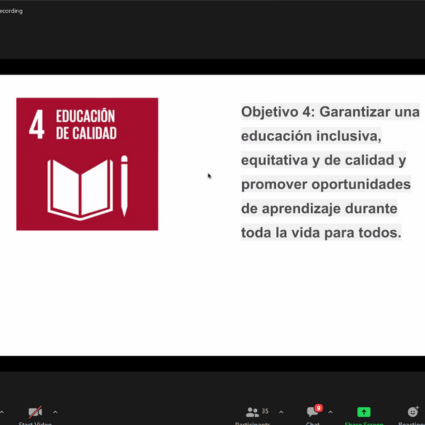The height and width of the screenshot is (425, 425).
Task: Click the text 'Objetivo 4: Garantizar una'
Action: (330, 112)
